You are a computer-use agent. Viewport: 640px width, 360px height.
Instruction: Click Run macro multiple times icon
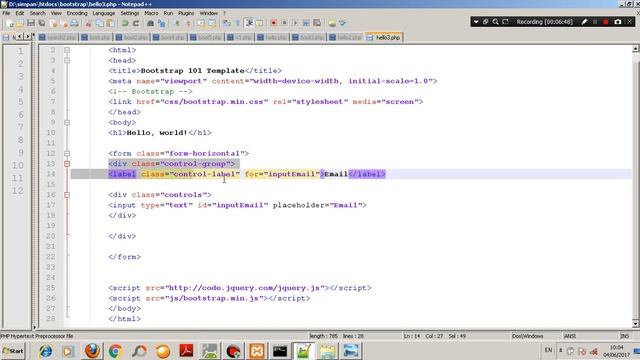(x=306, y=23)
